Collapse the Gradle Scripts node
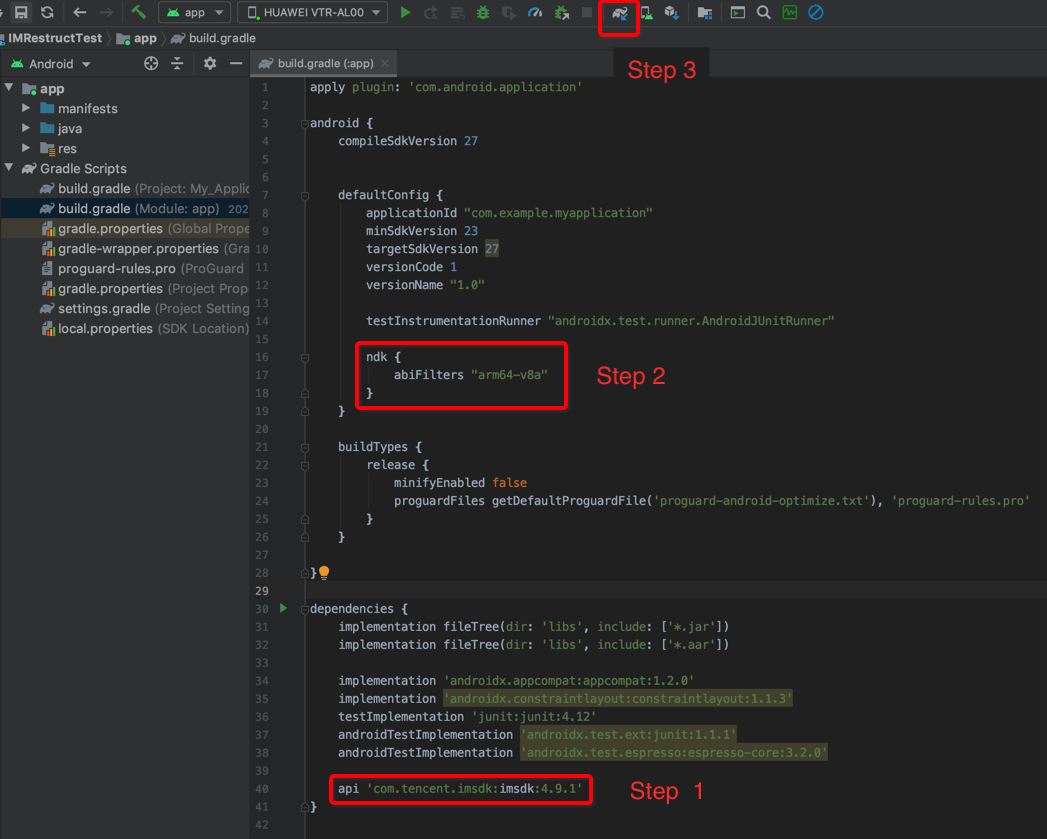 (10, 168)
